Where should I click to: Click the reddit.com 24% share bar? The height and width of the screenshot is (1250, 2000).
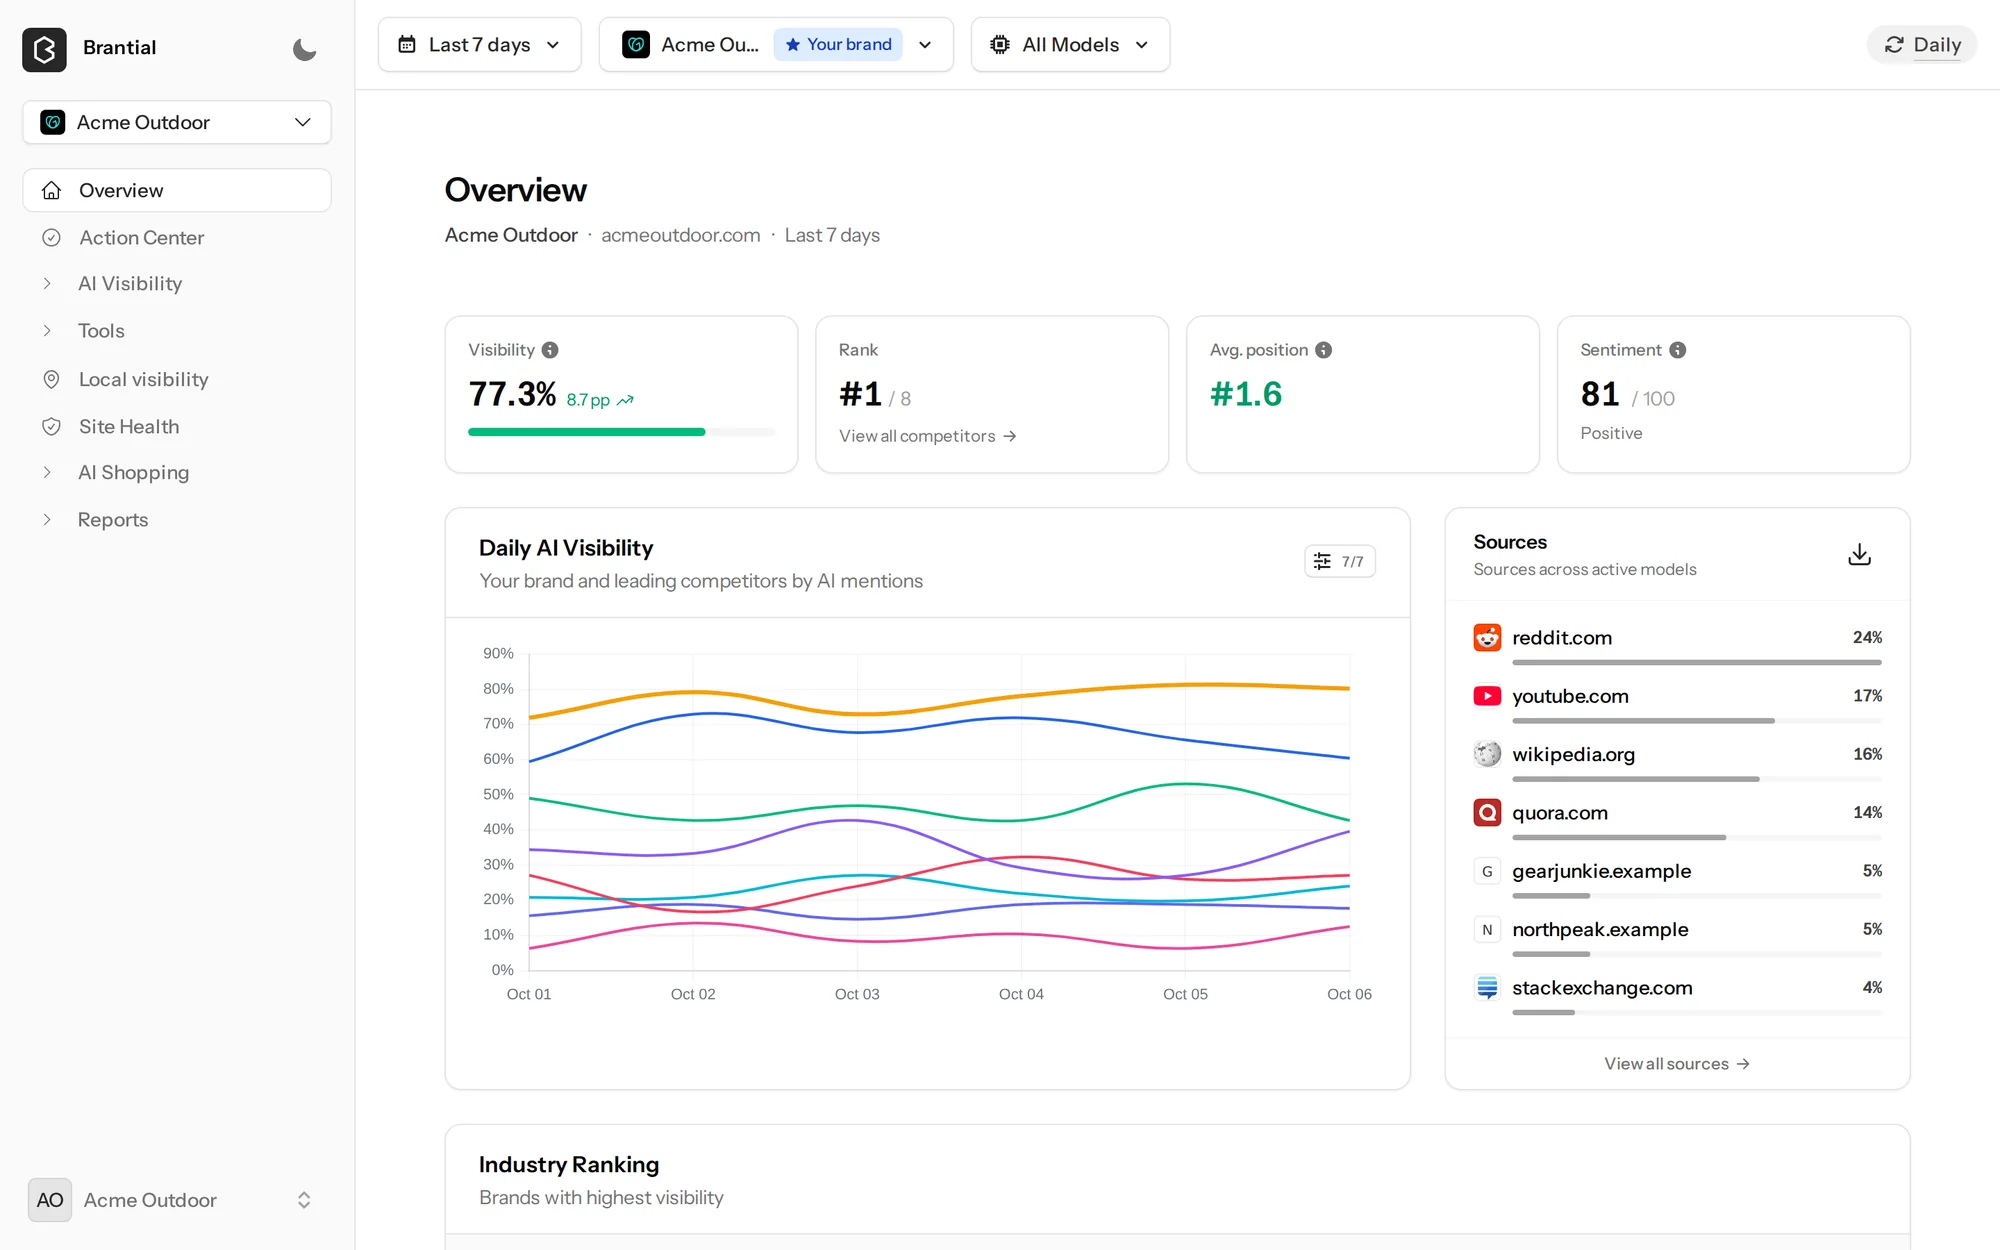tap(1697, 662)
